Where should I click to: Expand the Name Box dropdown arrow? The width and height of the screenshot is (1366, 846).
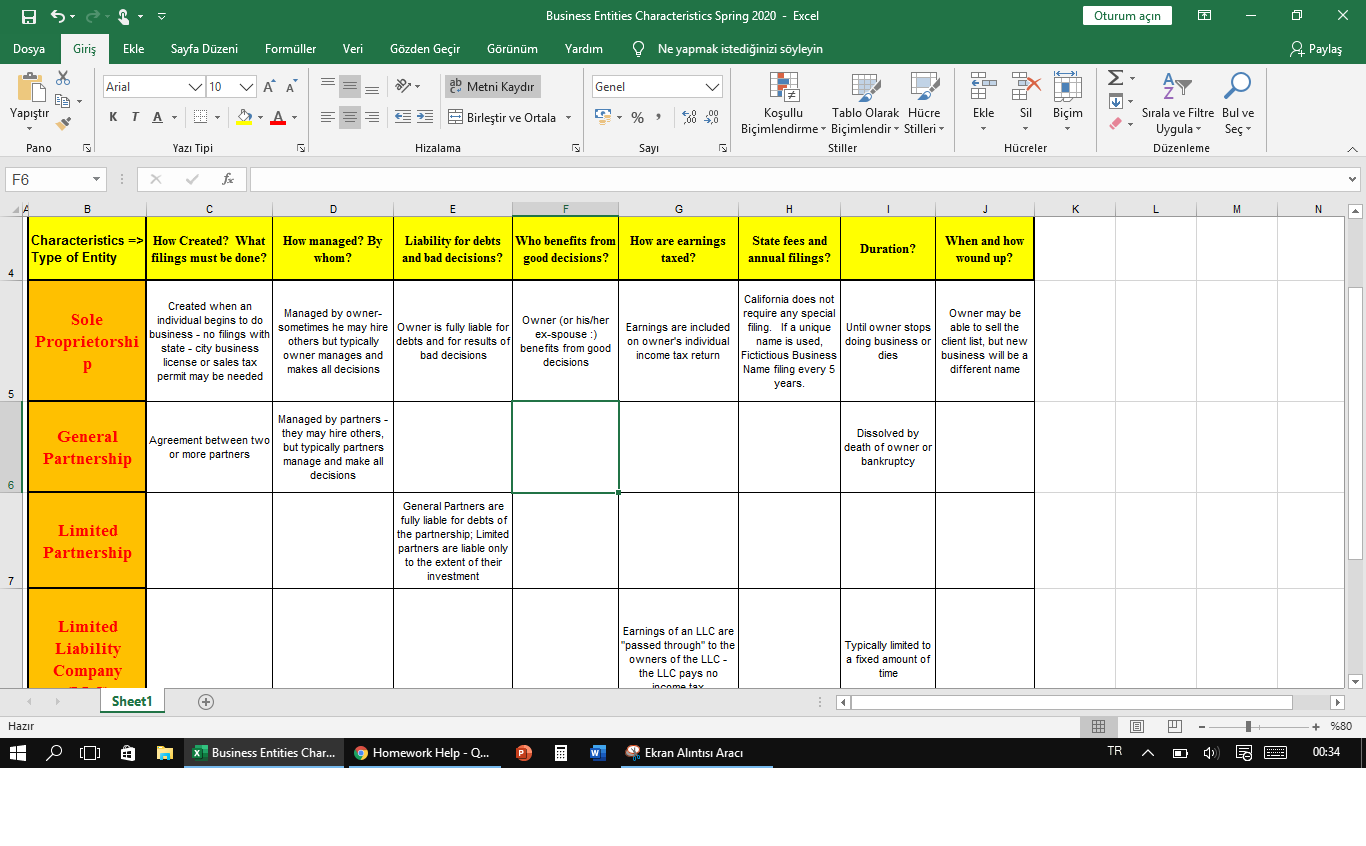pos(97,180)
